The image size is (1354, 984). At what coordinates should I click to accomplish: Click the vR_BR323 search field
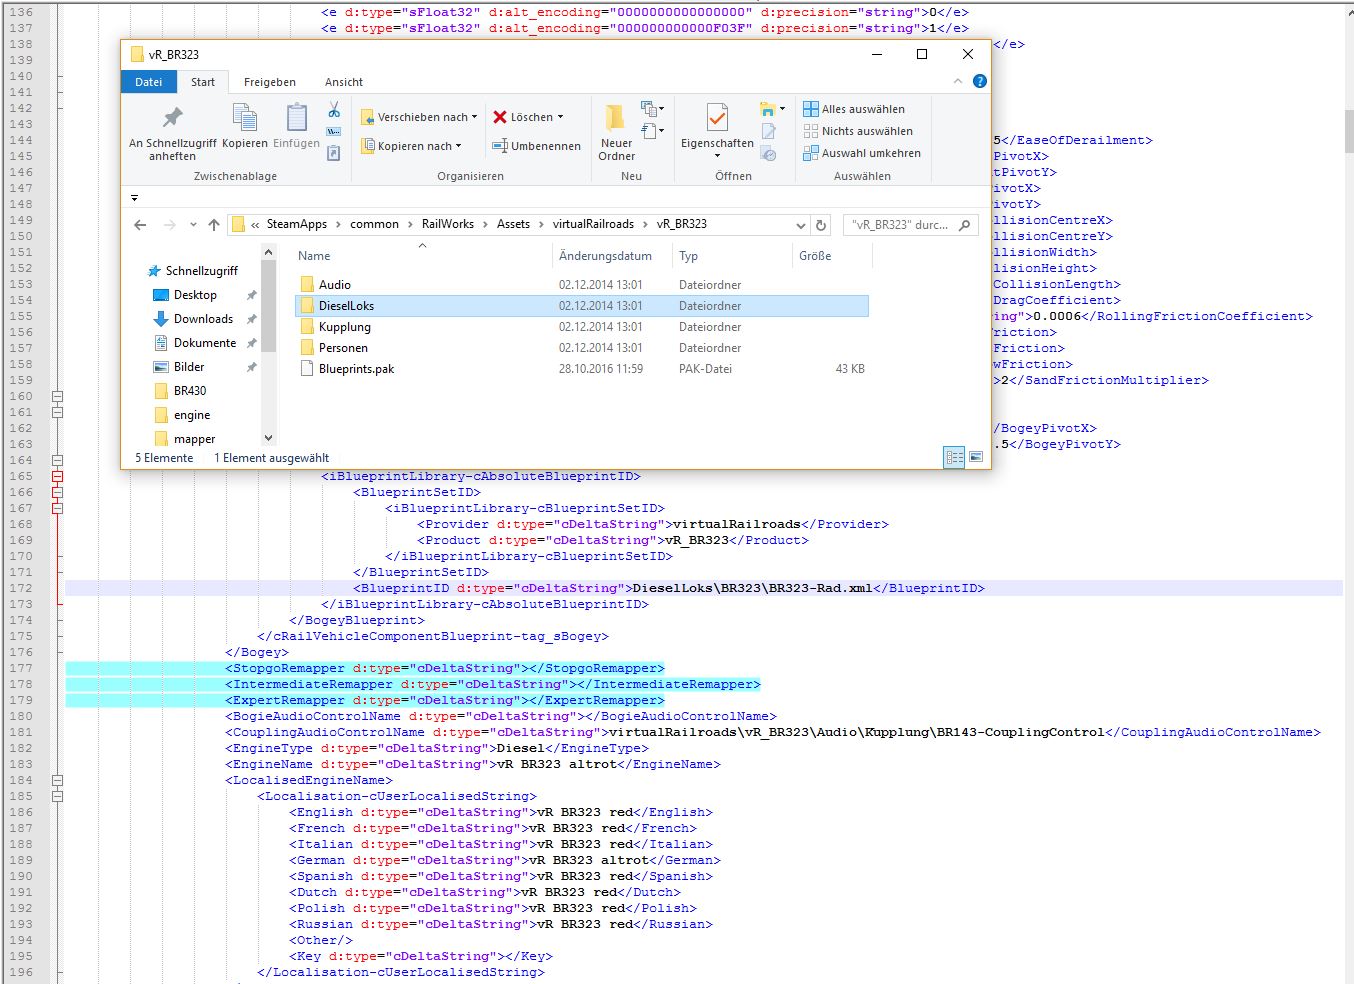tap(899, 225)
